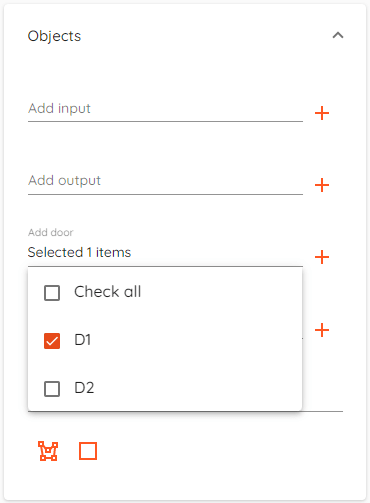370x503 pixels.
Task: Click the small 'Add door' field label
Action: coord(51,232)
